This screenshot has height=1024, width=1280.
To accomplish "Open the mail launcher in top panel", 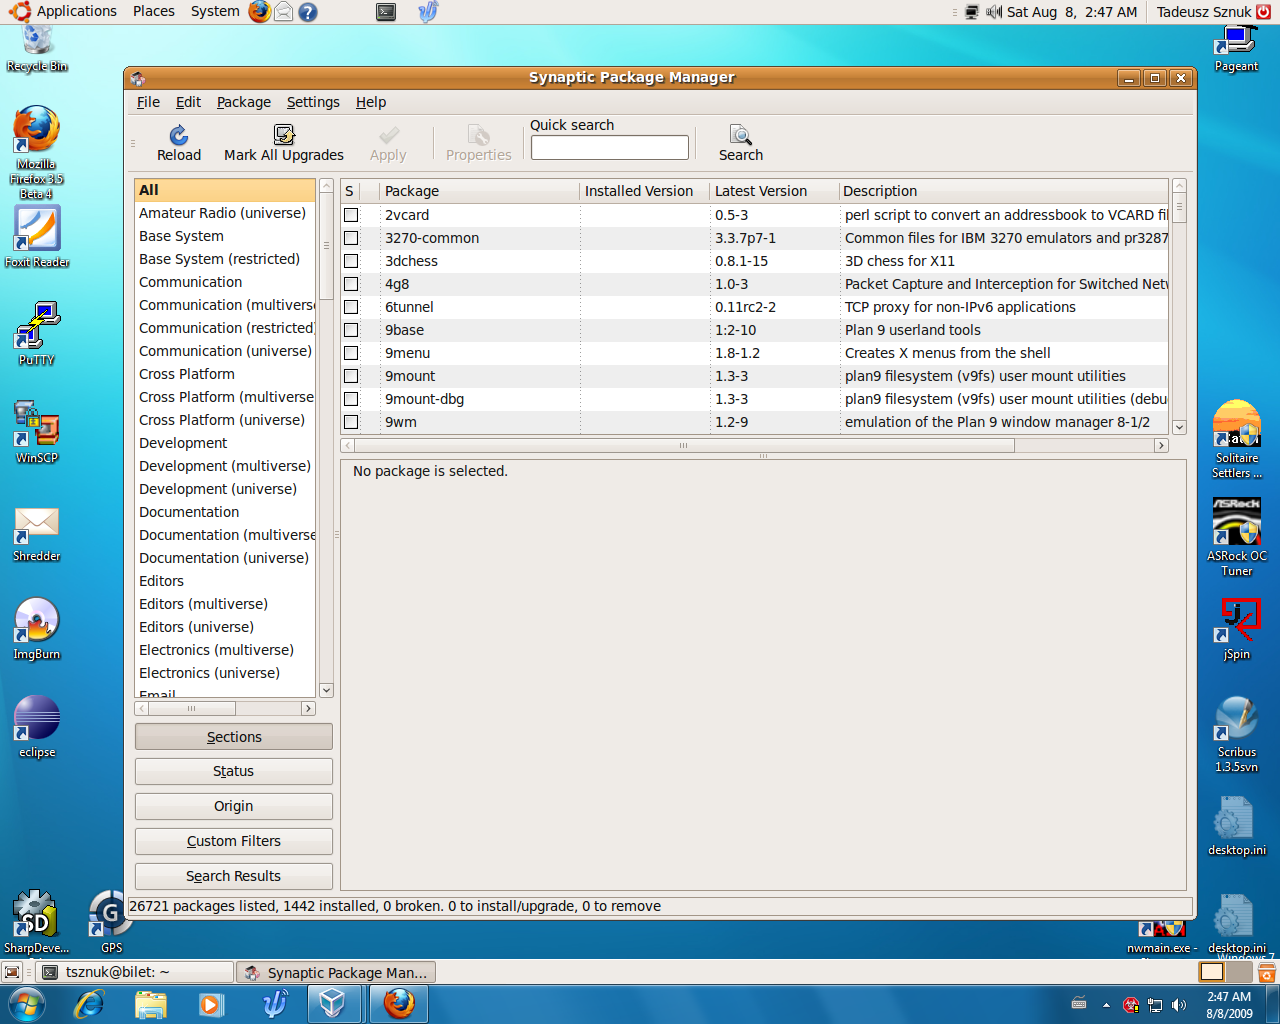I will coord(284,12).
